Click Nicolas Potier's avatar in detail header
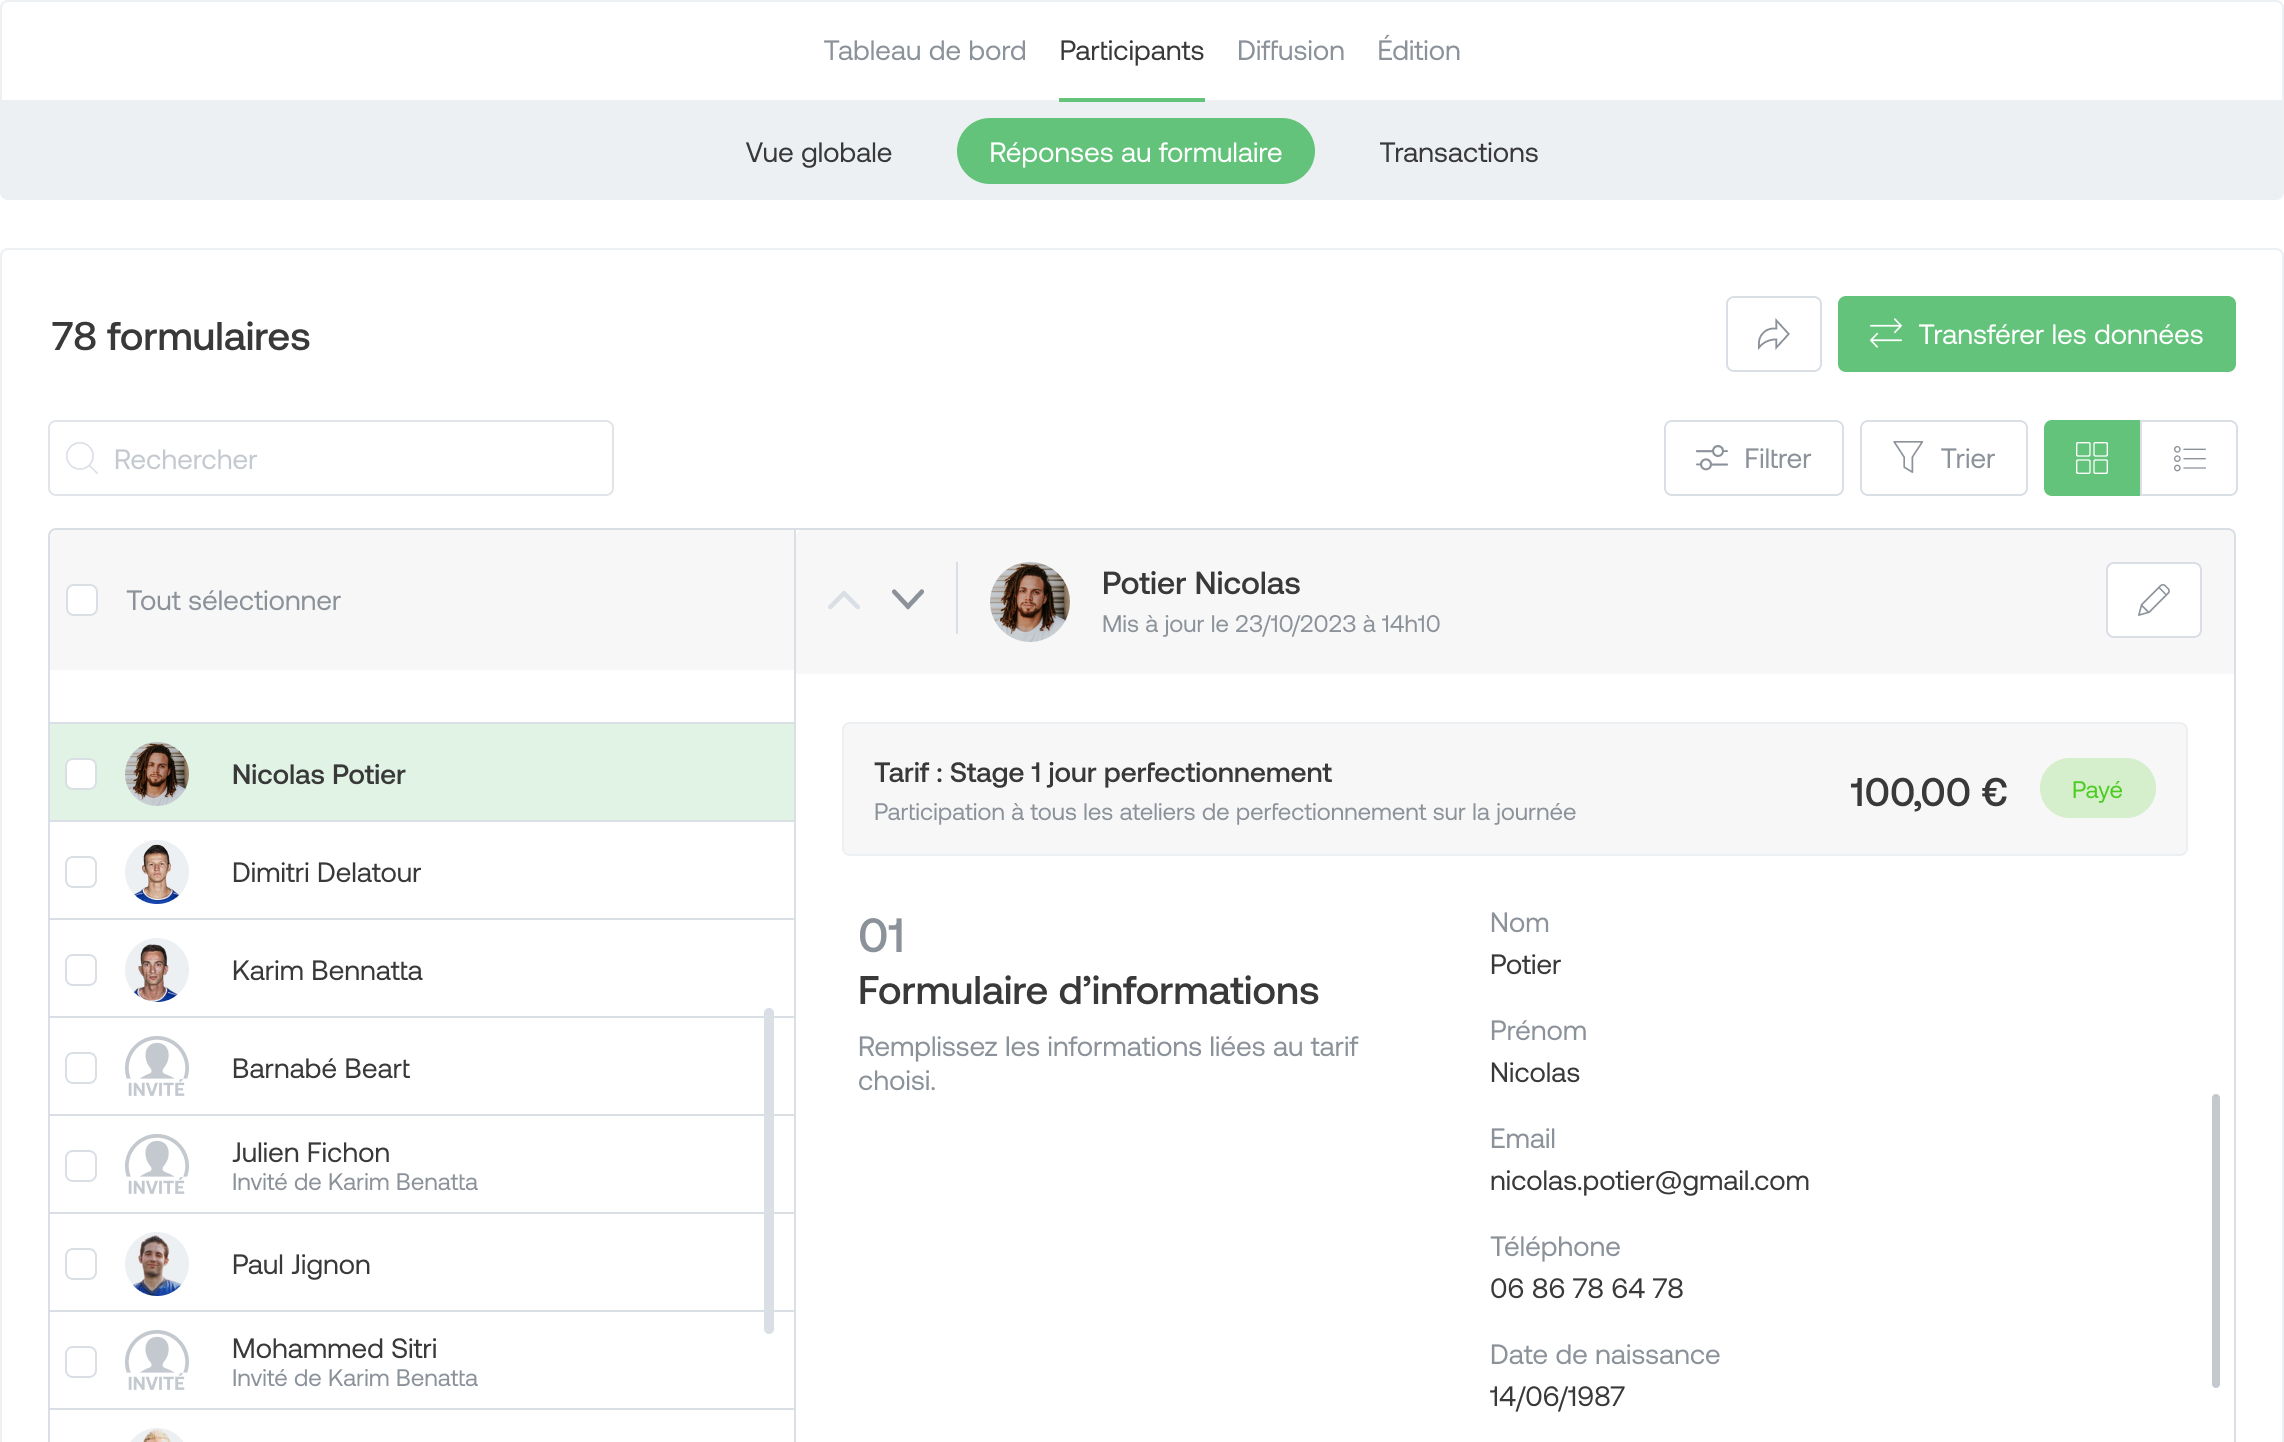 click(1029, 602)
